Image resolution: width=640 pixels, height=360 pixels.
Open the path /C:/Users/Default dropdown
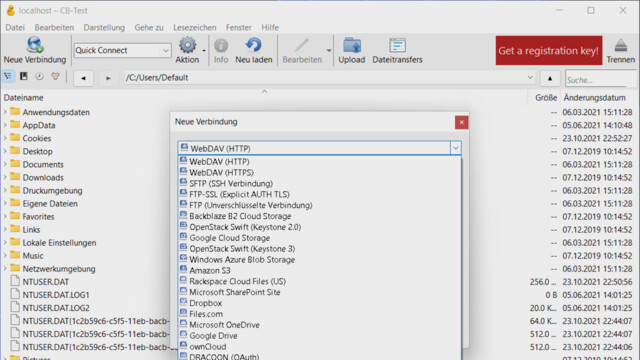(530, 78)
